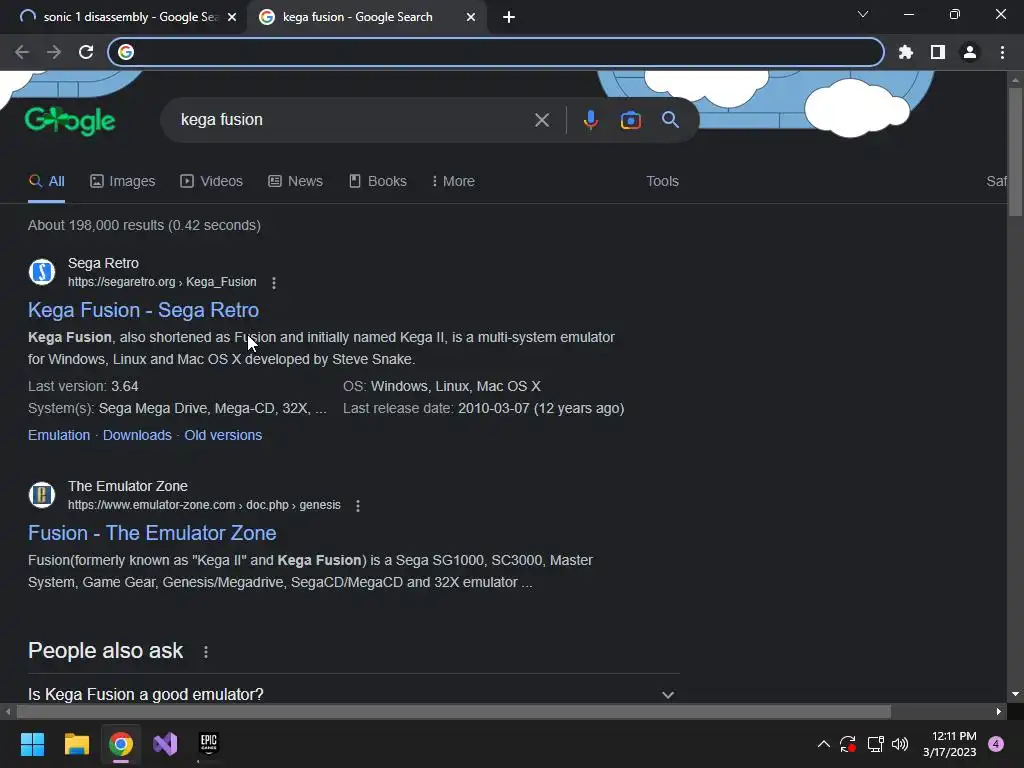Click the Emulator Zone site favicon
This screenshot has height=768, width=1024.
tap(42, 494)
